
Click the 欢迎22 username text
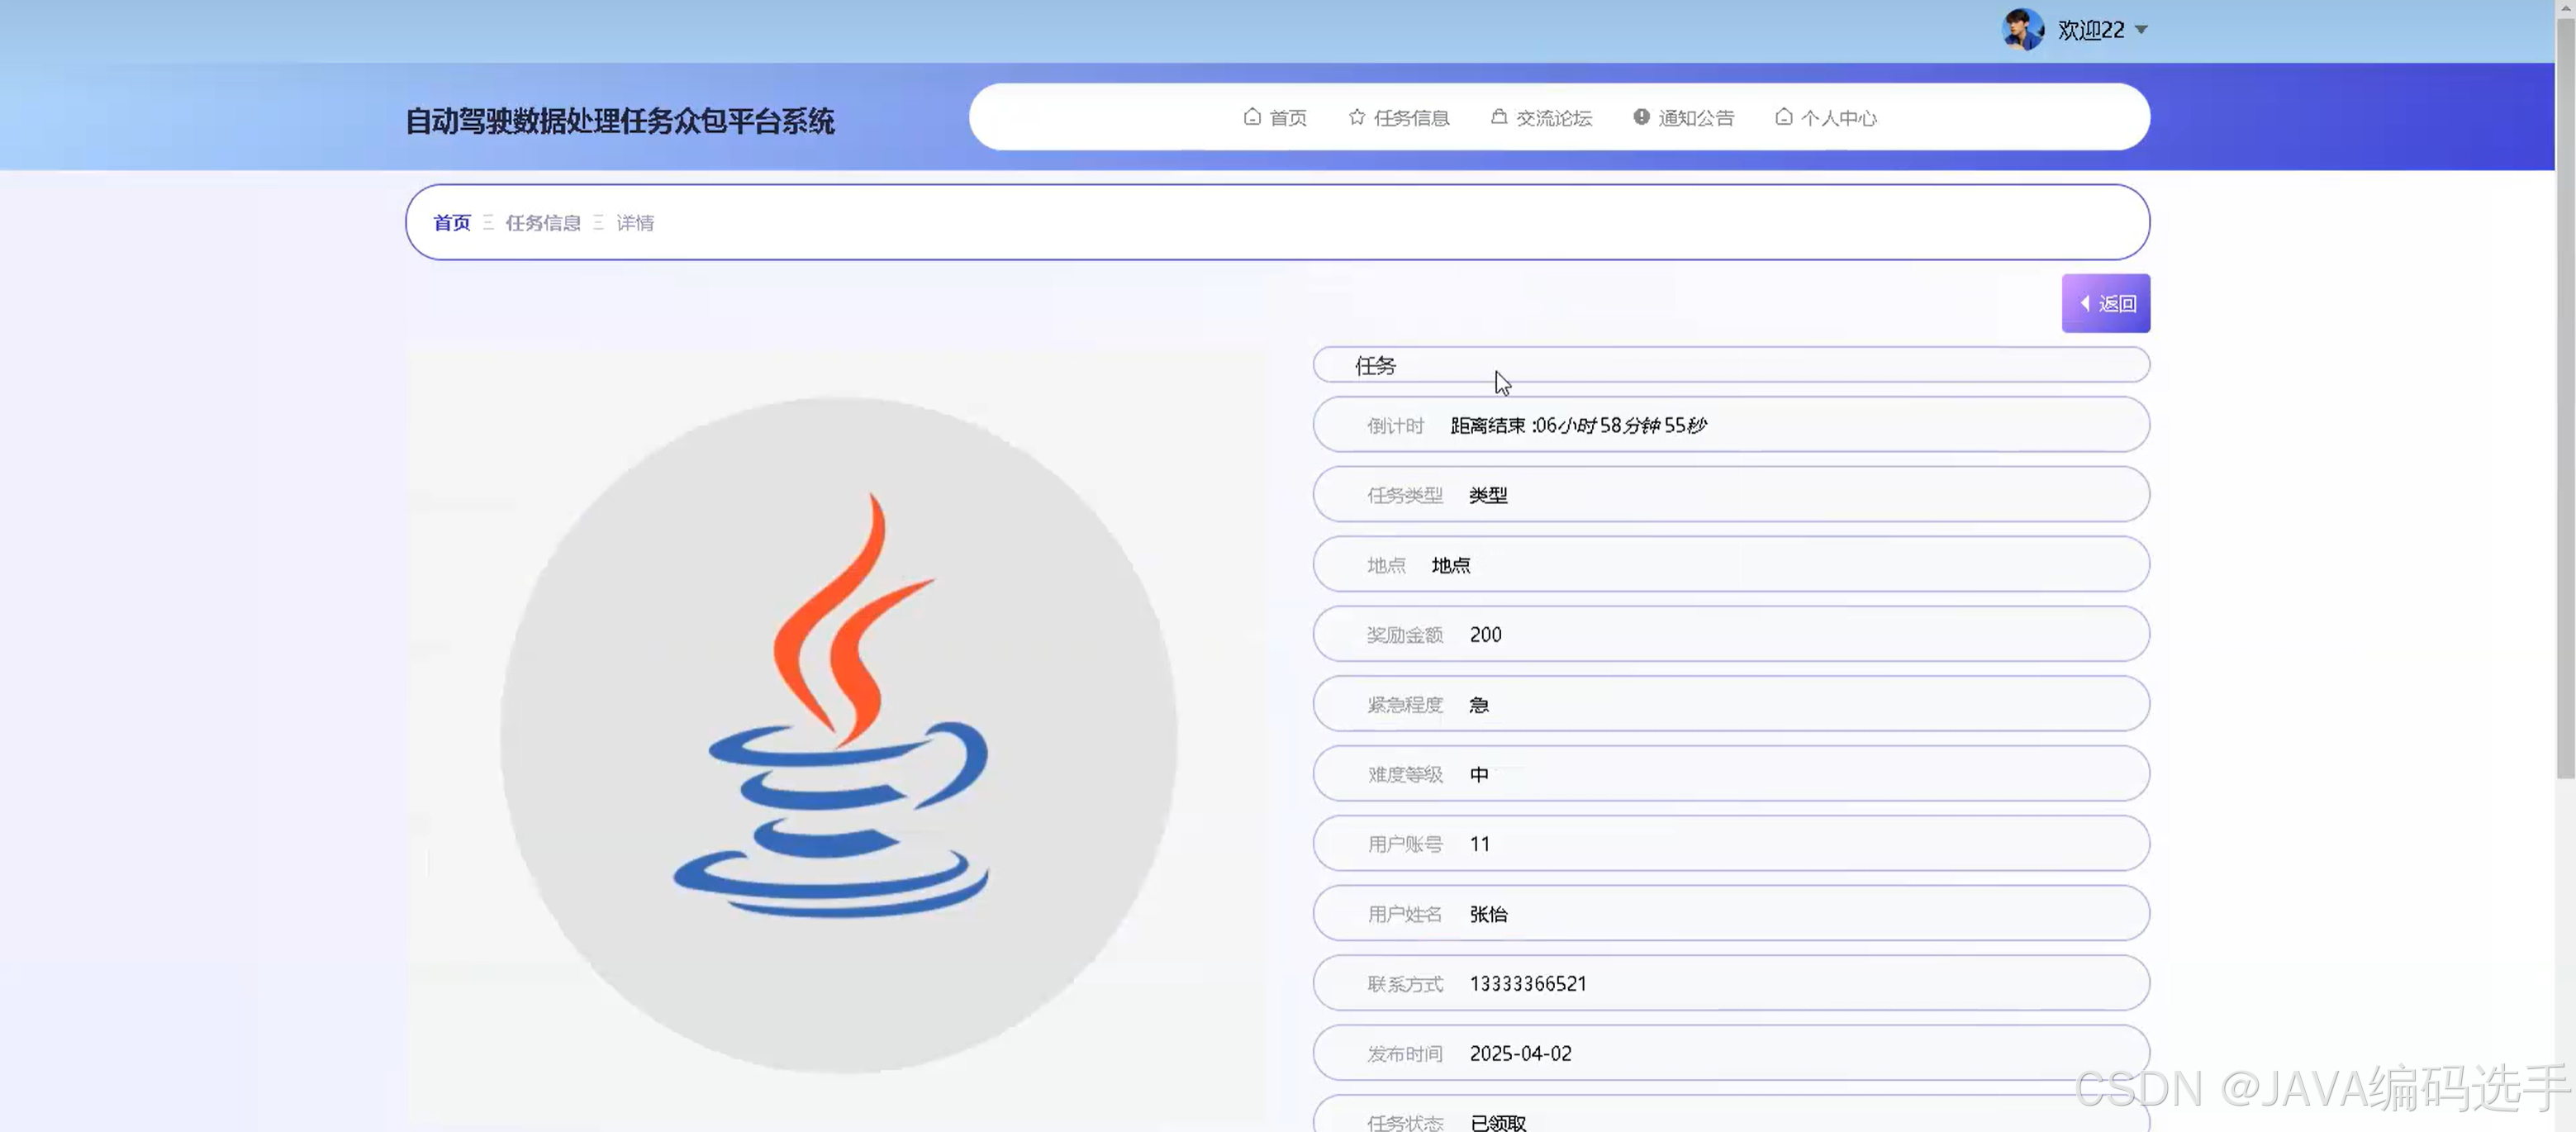[x=2091, y=30]
